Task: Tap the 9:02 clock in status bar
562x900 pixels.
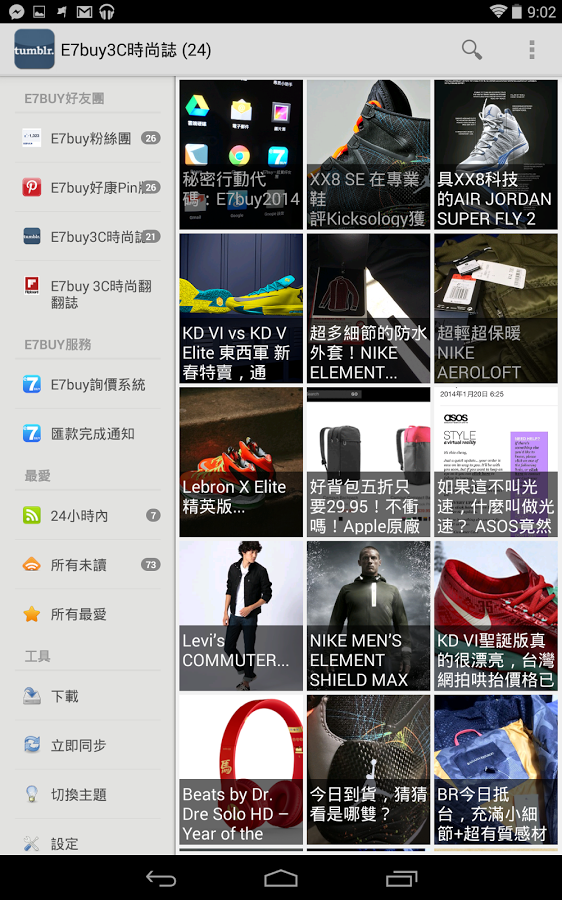Action: [541, 12]
